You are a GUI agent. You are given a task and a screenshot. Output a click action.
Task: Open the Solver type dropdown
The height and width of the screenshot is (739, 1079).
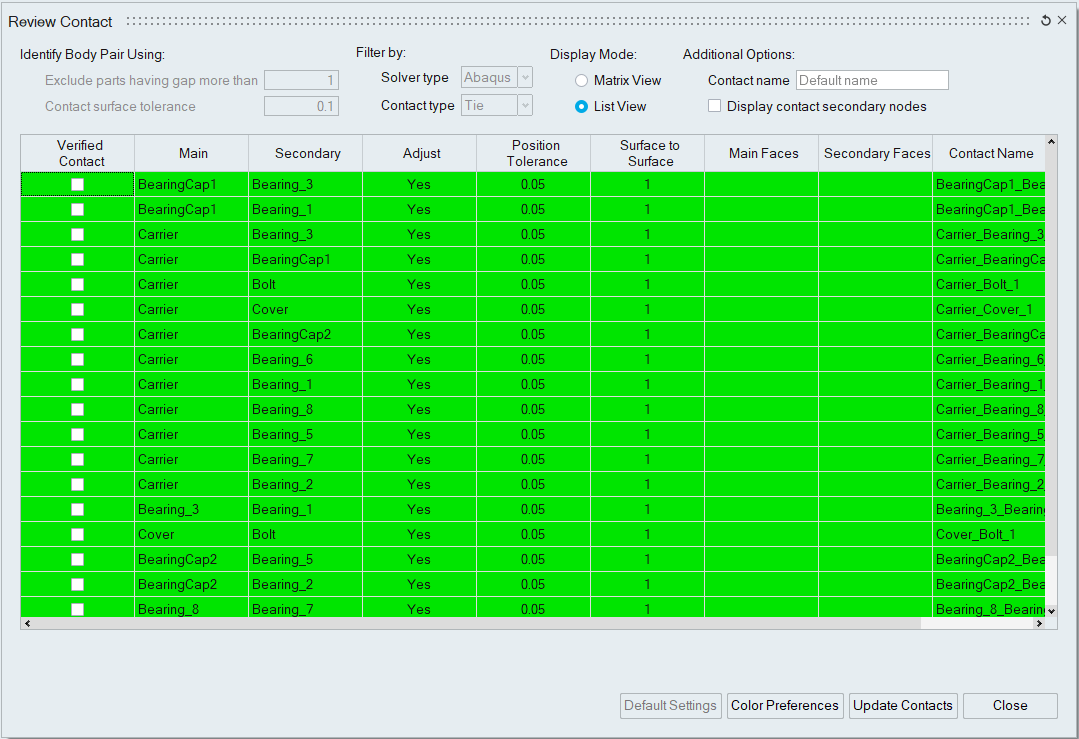[x=497, y=78]
